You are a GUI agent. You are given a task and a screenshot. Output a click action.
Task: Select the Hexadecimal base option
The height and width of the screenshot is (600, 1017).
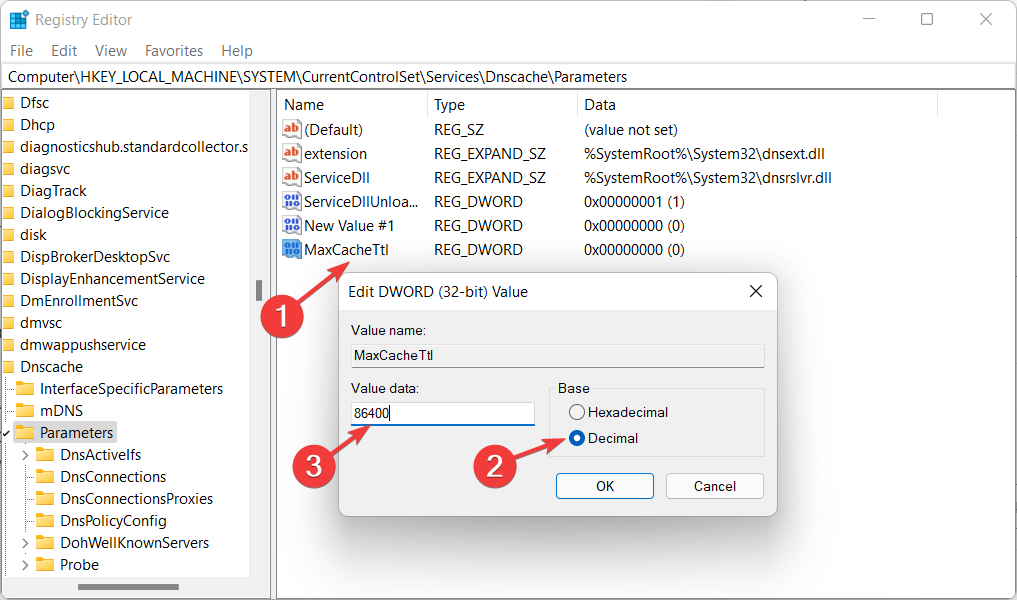[576, 412]
